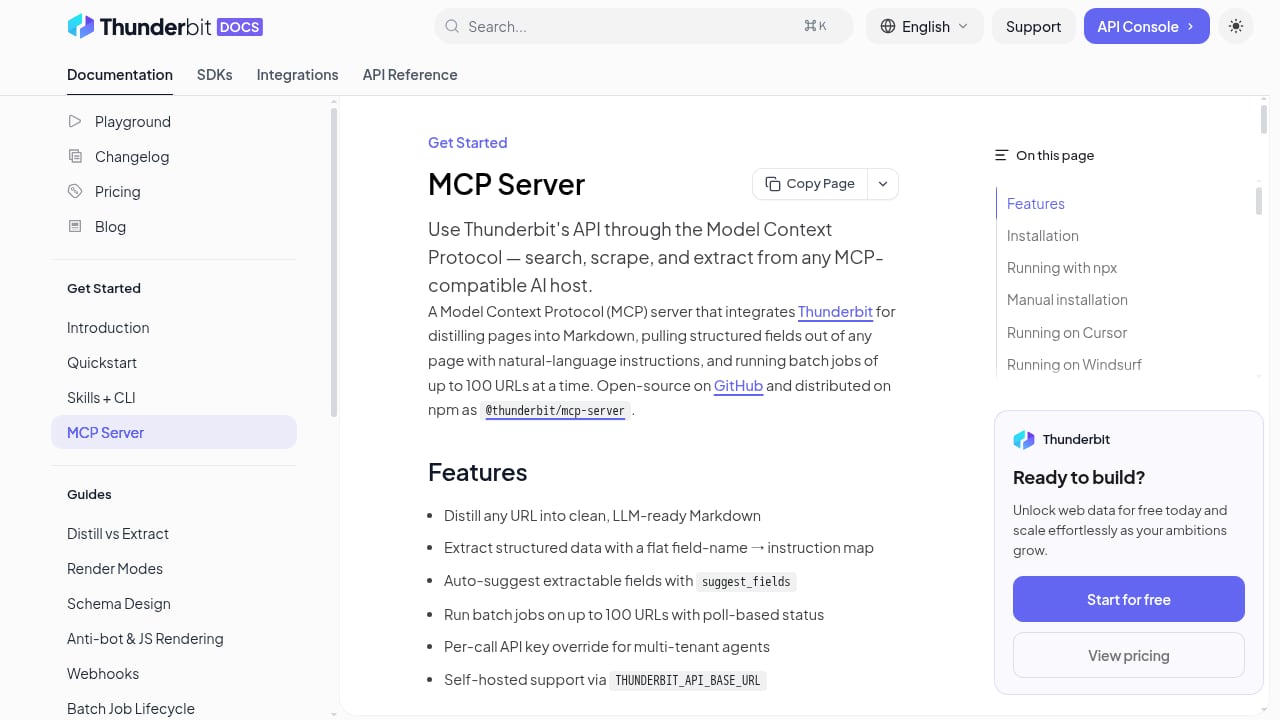Click the Changelog icon in sidebar
1280x720 pixels.
click(75, 156)
